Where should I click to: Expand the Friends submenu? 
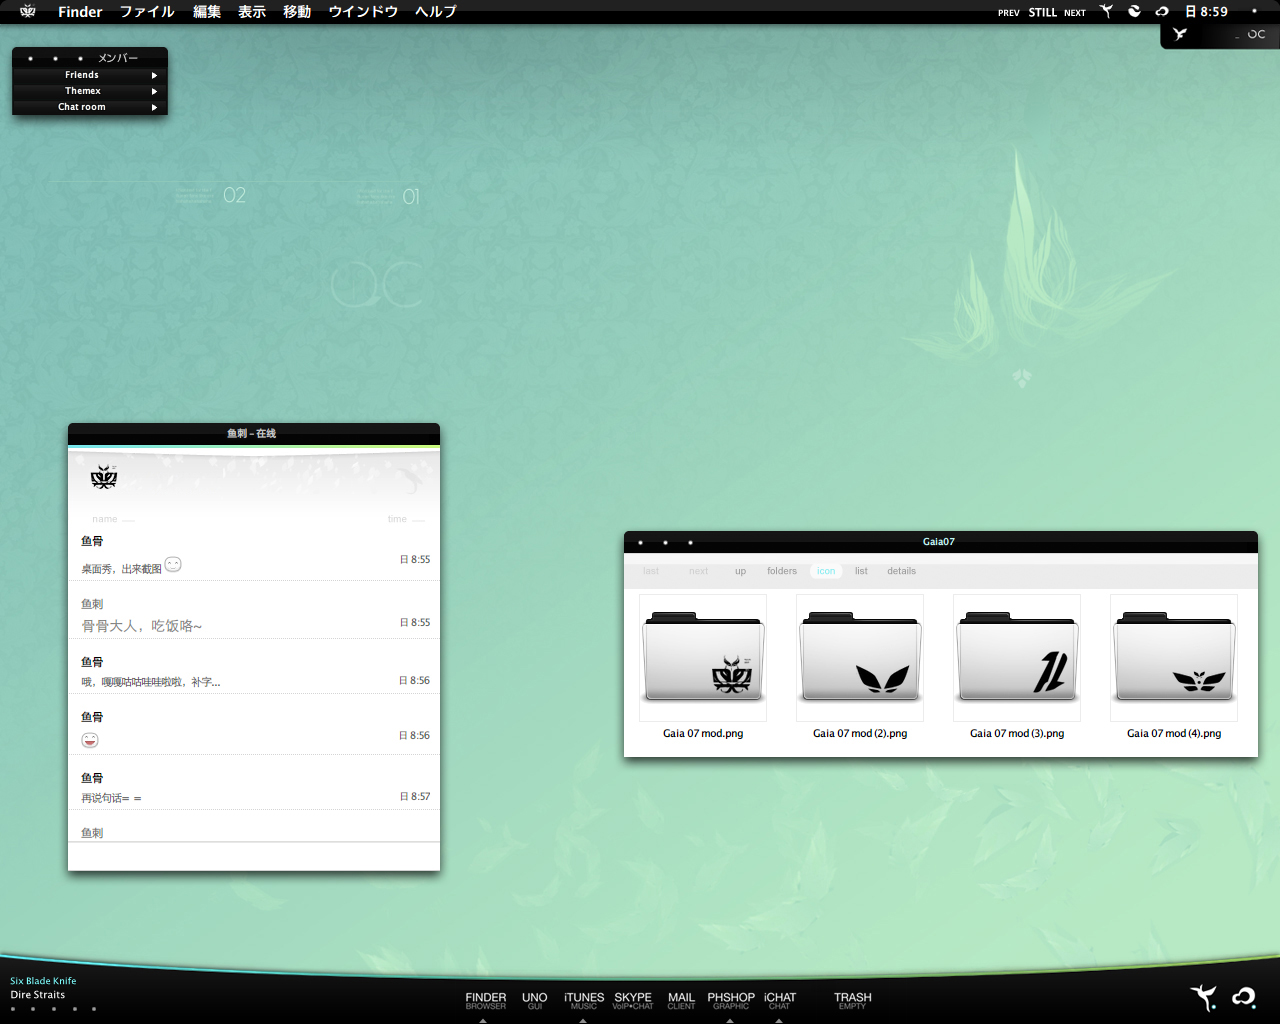click(x=90, y=75)
